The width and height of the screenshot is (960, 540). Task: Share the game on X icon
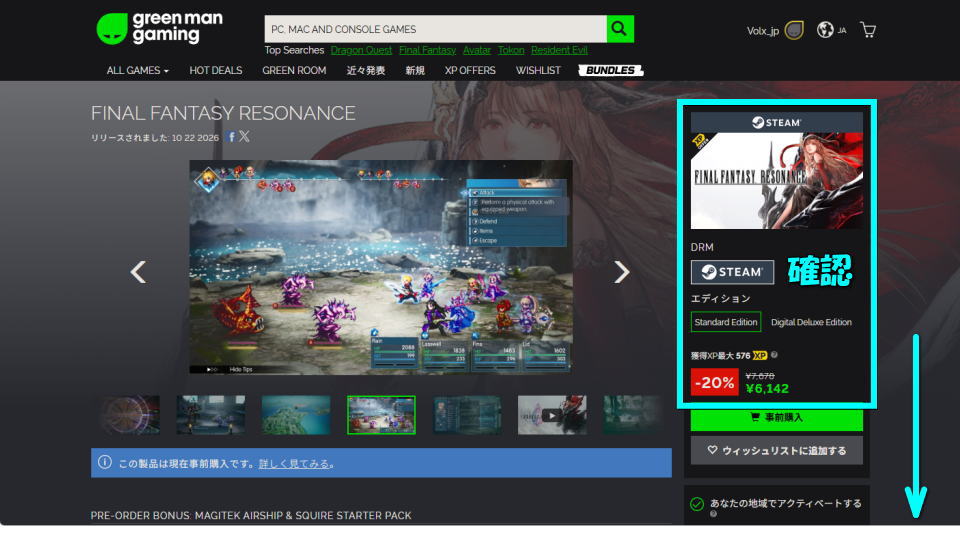tap(244, 136)
